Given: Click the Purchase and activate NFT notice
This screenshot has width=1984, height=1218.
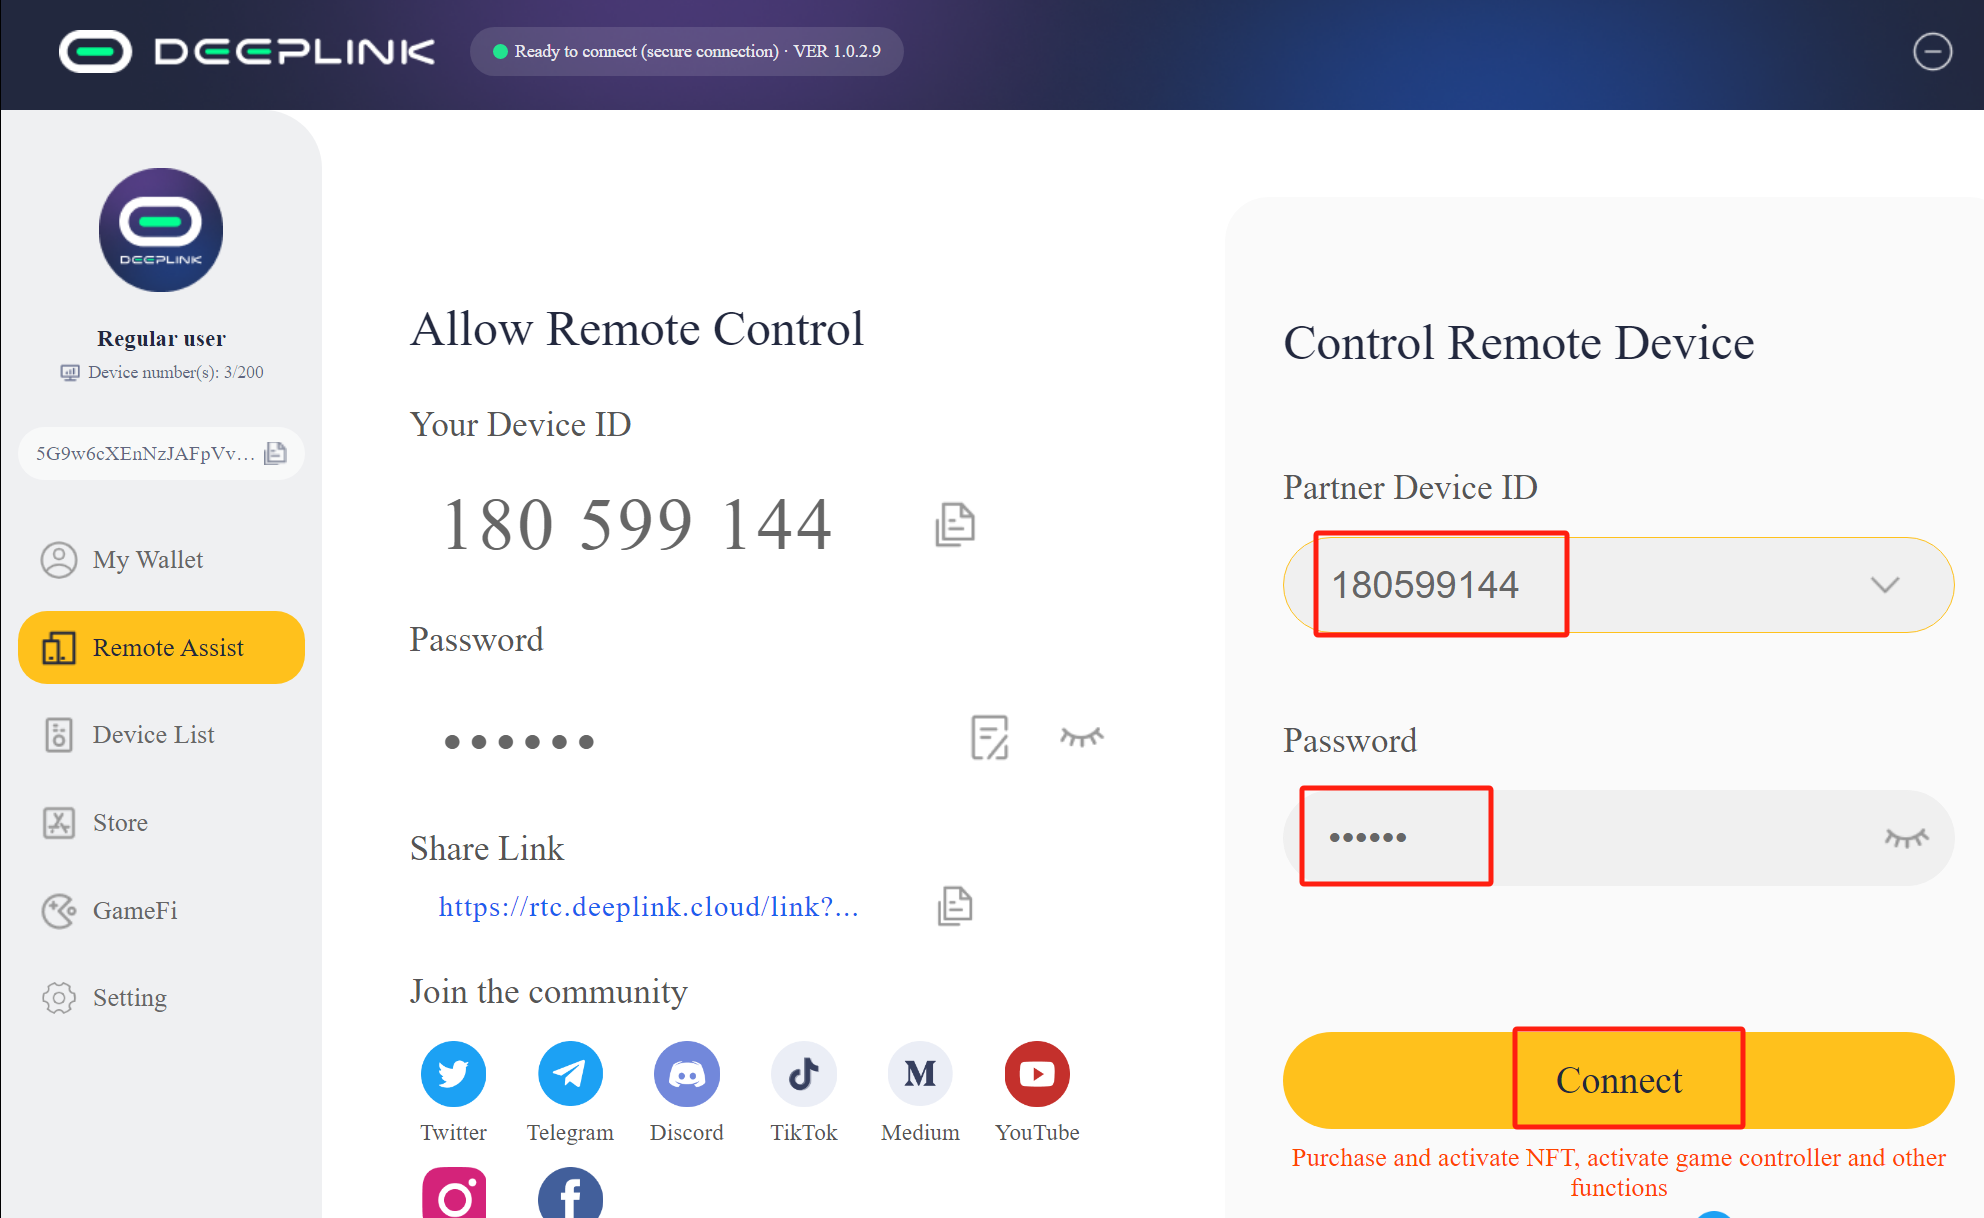Looking at the screenshot, I should coord(1618,1172).
